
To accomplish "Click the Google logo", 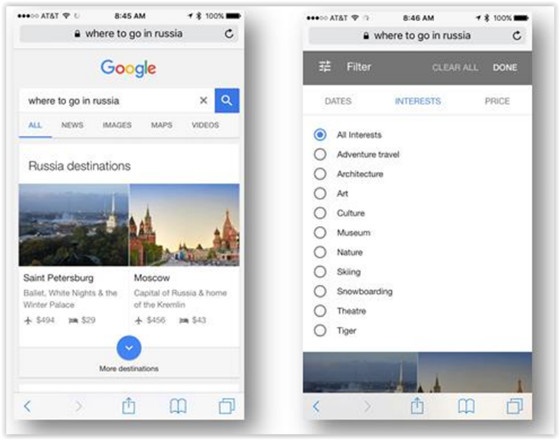I will (x=128, y=68).
